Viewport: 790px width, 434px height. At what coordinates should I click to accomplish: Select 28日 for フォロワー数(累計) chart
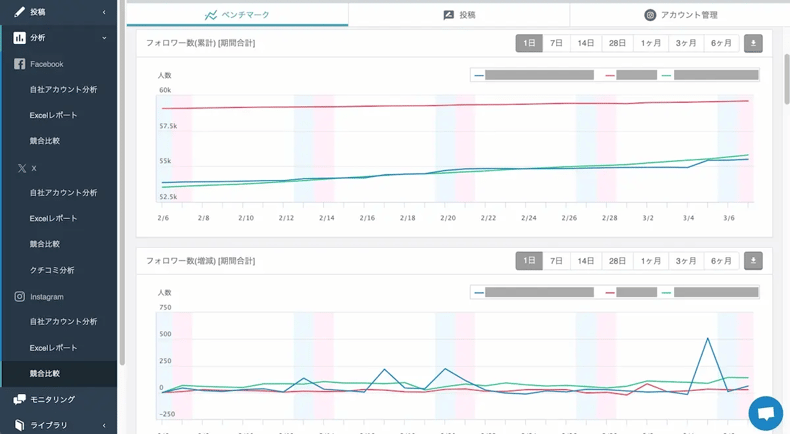tap(617, 43)
